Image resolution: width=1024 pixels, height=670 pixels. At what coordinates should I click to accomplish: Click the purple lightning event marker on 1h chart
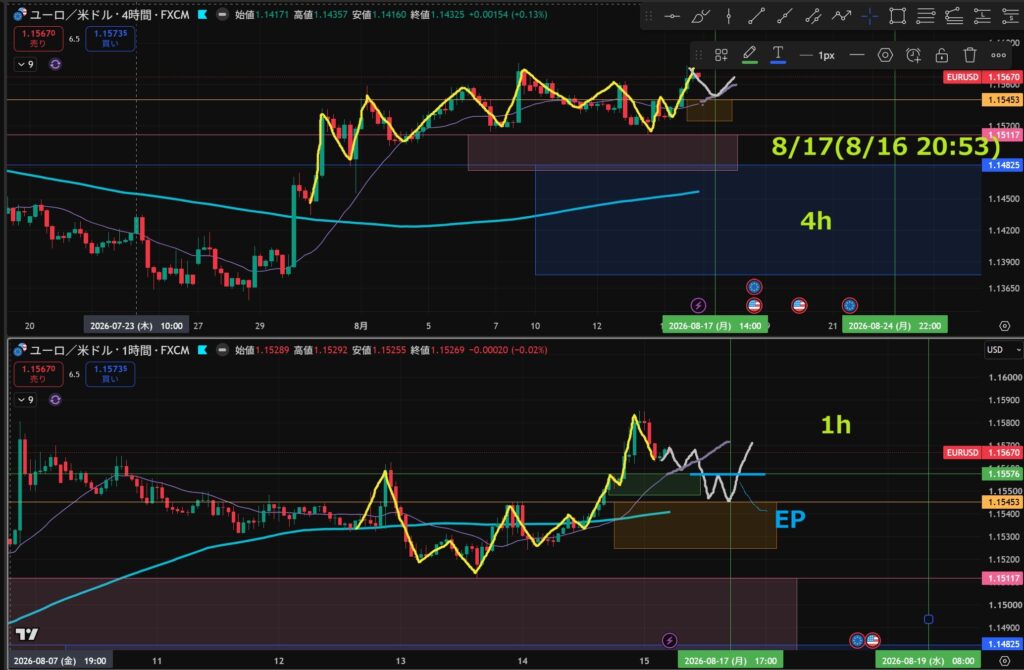point(669,640)
